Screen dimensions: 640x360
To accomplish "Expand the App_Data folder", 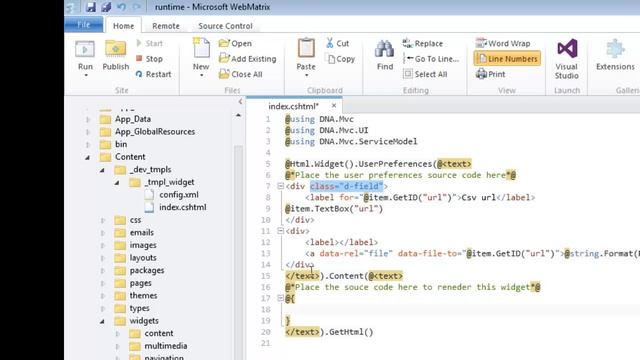I will point(87,120).
